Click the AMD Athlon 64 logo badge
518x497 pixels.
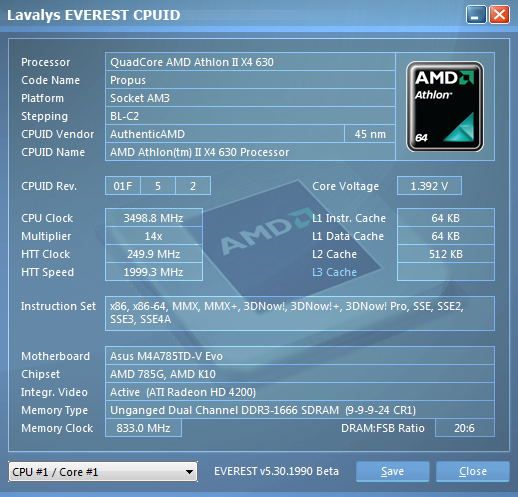(x=445, y=106)
